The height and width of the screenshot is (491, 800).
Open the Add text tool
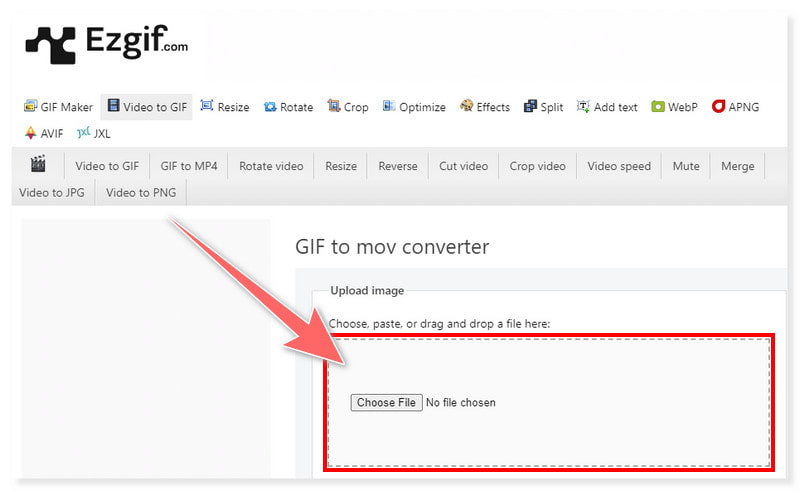606,107
